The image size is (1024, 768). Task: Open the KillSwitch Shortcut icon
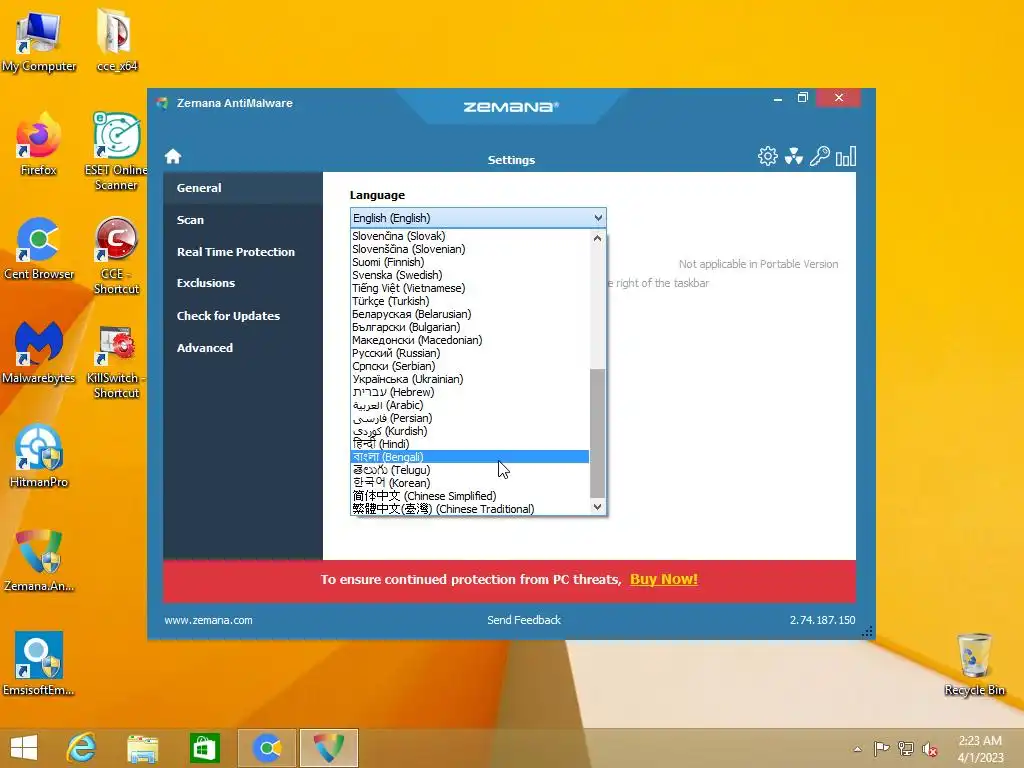click(116, 360)
